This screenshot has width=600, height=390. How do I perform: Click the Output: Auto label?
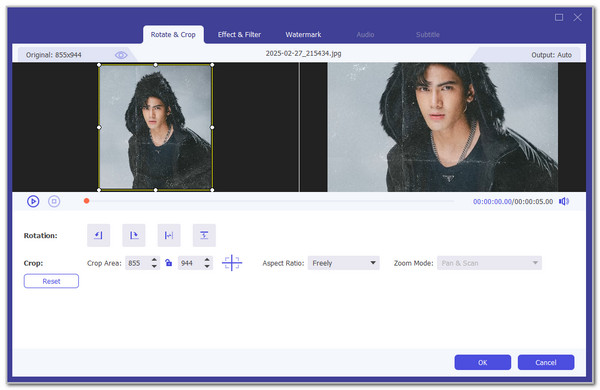tap(551, 55)
